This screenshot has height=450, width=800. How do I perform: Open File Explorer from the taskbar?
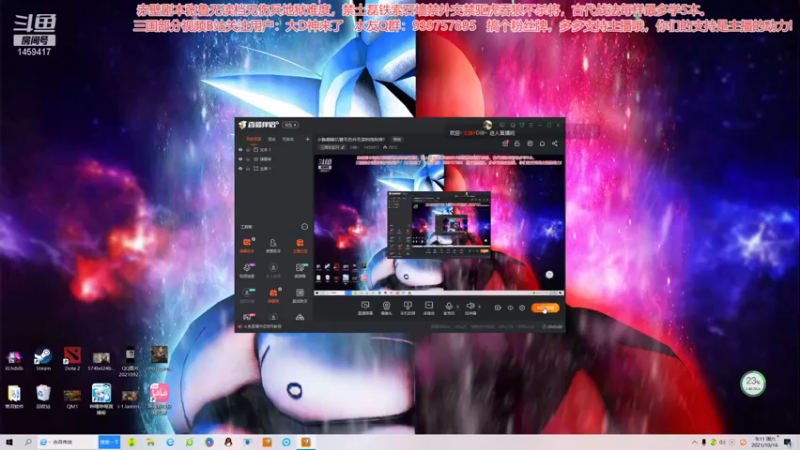click(x=151, y=442)
